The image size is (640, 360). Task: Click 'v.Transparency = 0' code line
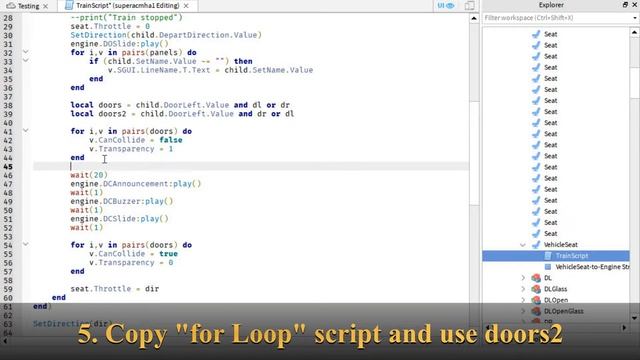click(x=131, y=262)
